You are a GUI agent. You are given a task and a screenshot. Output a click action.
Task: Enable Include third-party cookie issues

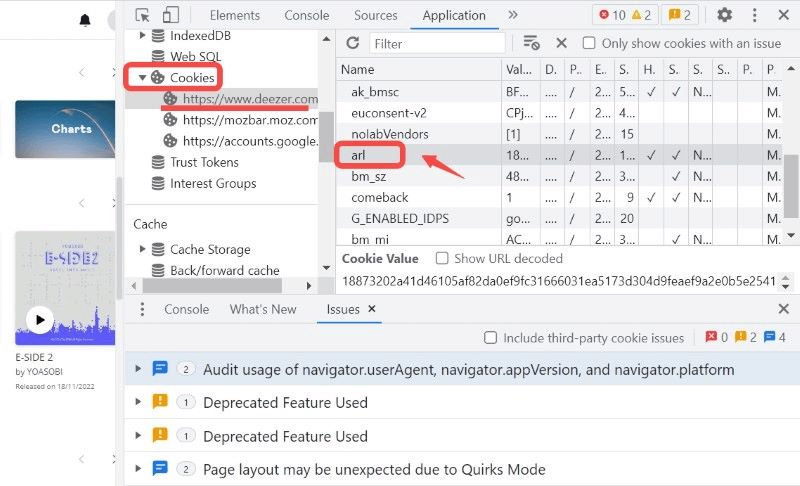tap(490, 338)
